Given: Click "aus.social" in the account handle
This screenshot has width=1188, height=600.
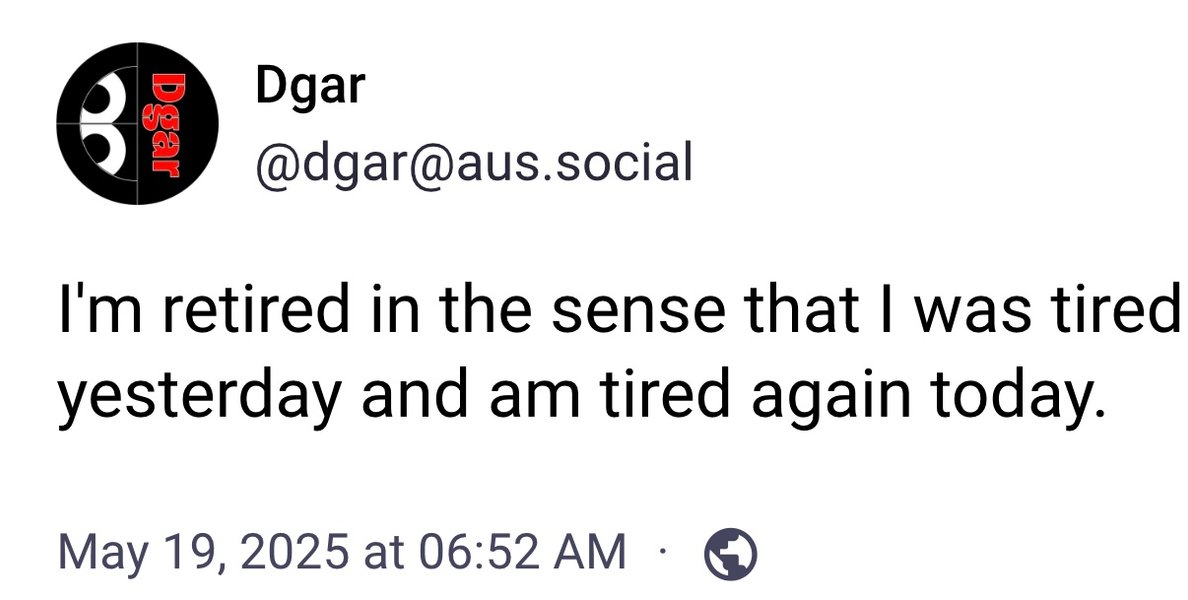Looking at the screenshot, I should (574, 162).
